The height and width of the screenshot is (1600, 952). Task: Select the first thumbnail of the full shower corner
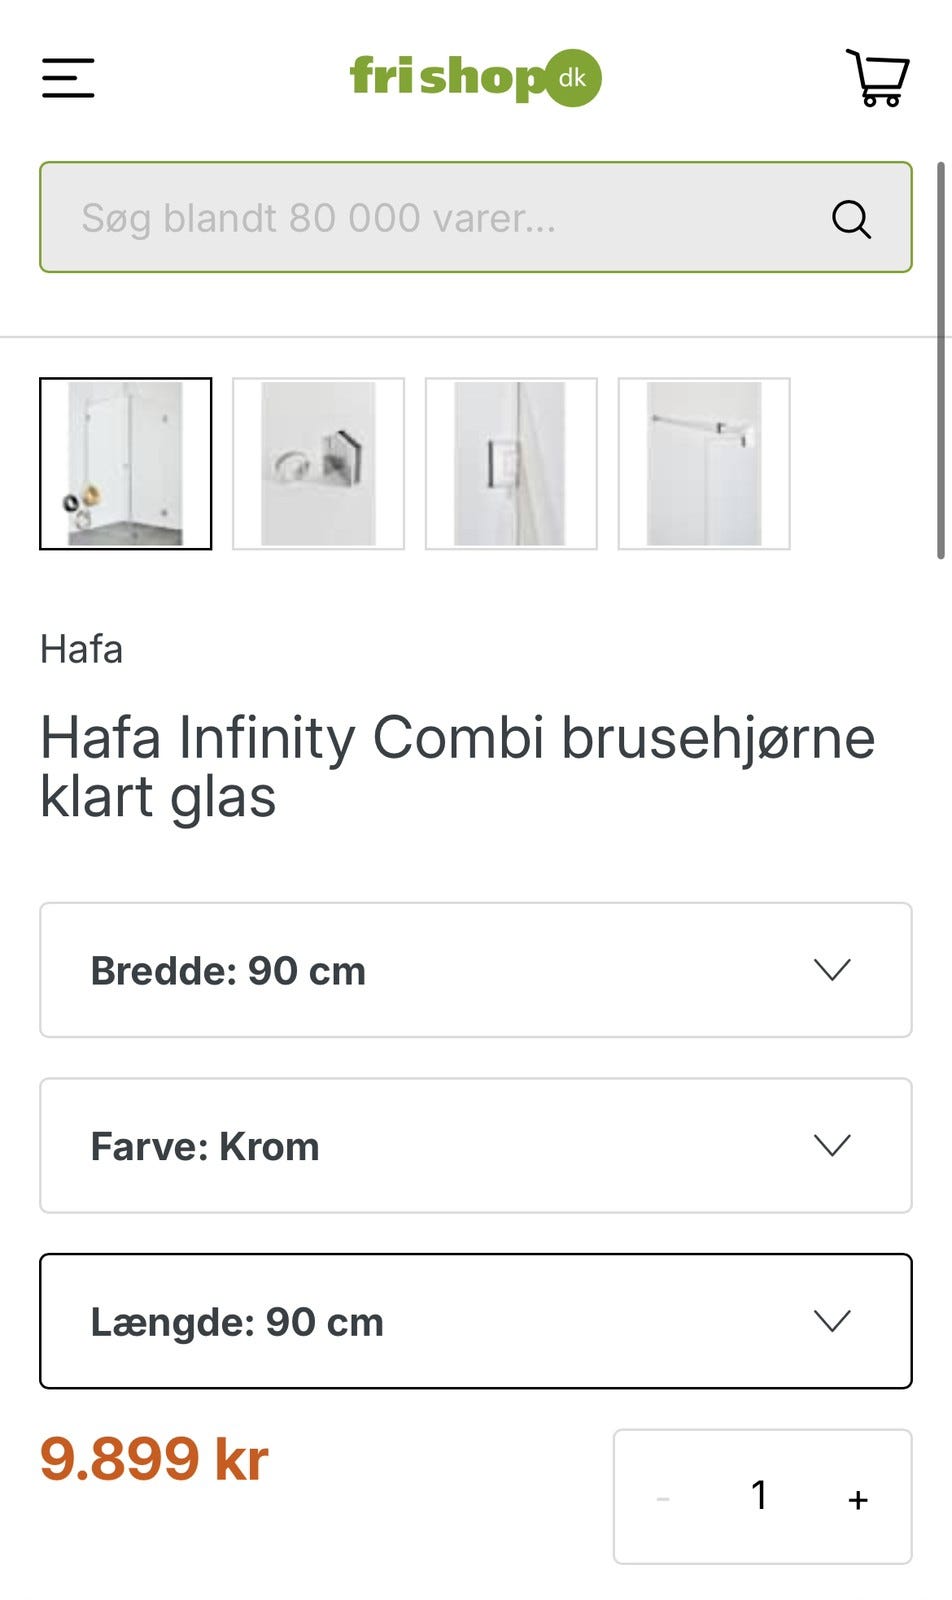(126, 463)
